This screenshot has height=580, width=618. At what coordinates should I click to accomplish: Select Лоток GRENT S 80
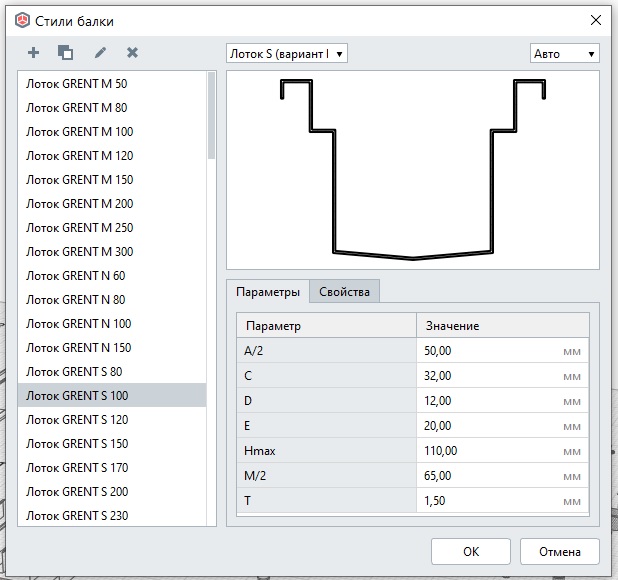click(x=112, y=372)
